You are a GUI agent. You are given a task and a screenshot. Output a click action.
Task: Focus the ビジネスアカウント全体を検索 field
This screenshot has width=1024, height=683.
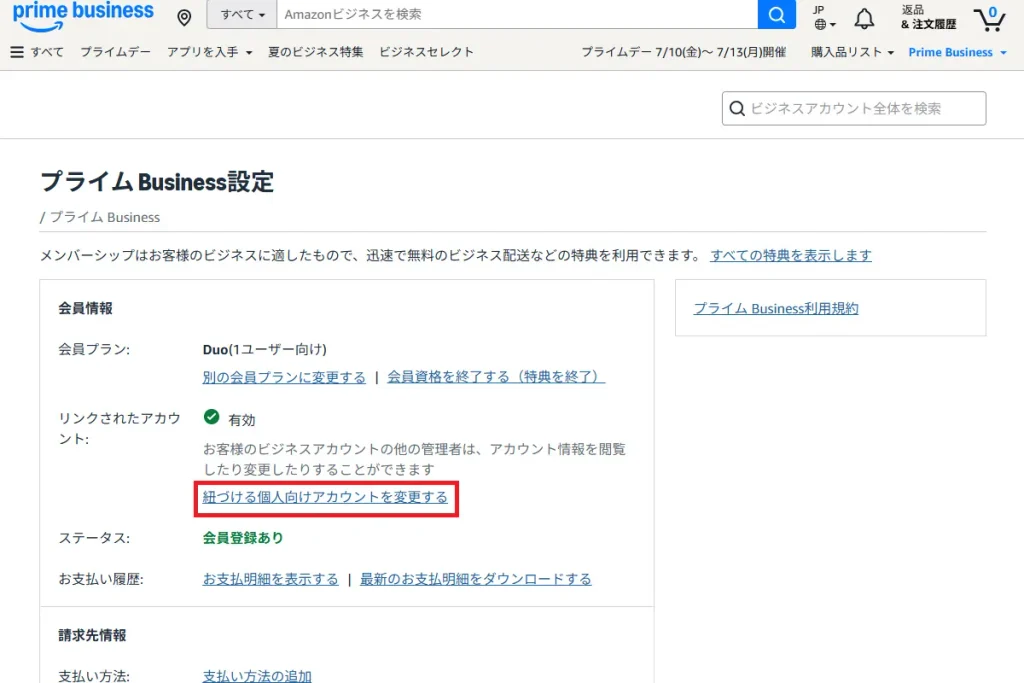[x=854, y=108]
